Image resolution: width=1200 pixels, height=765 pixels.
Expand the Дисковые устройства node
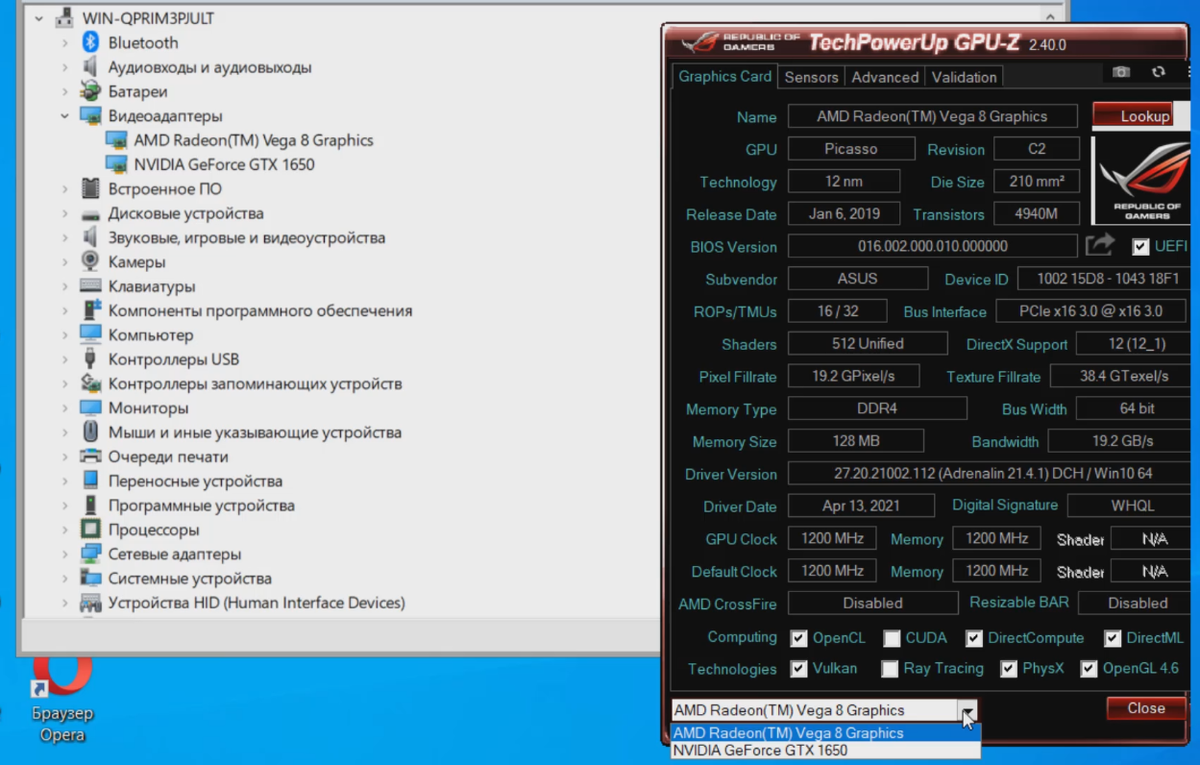pyautogui.click(x=64, y=213)
